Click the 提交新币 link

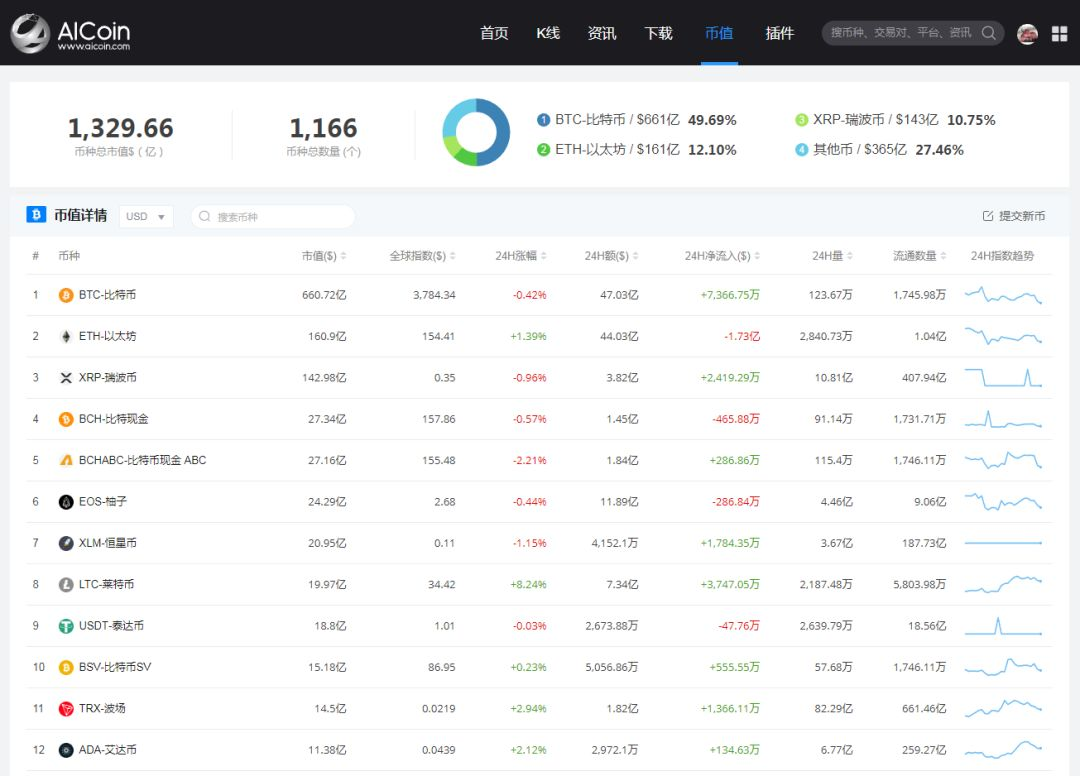[x=1014, y=216]
